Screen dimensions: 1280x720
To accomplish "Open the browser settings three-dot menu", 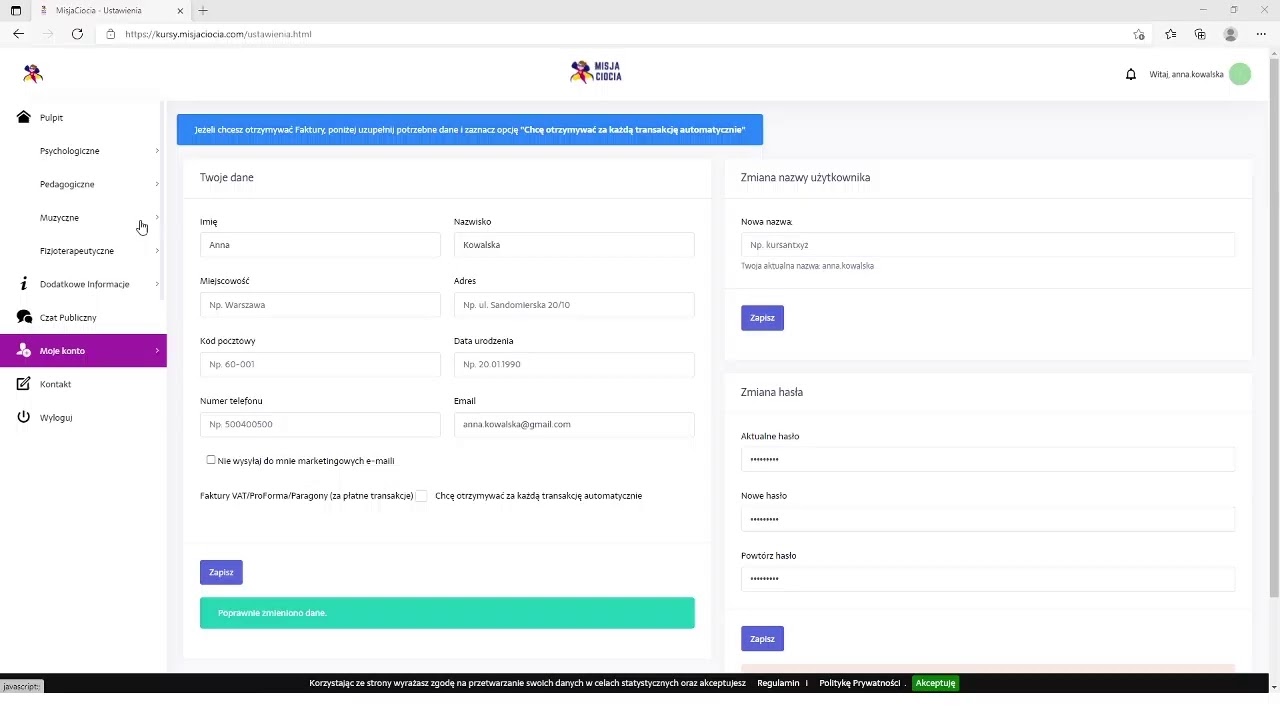I will 1261,34.
